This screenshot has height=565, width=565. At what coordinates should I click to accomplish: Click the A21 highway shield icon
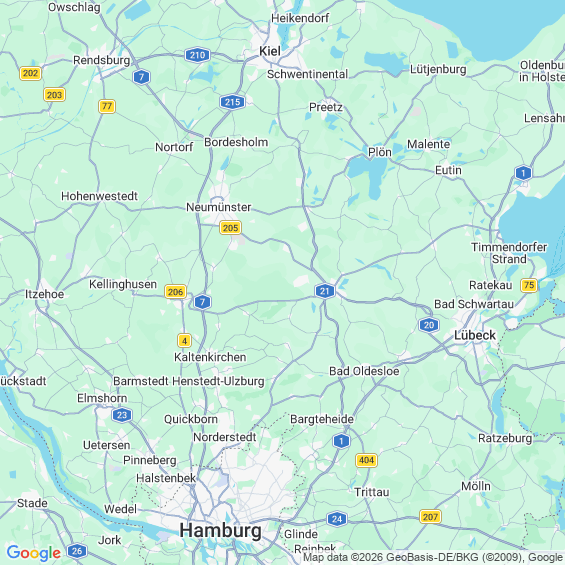pos(325,291)
